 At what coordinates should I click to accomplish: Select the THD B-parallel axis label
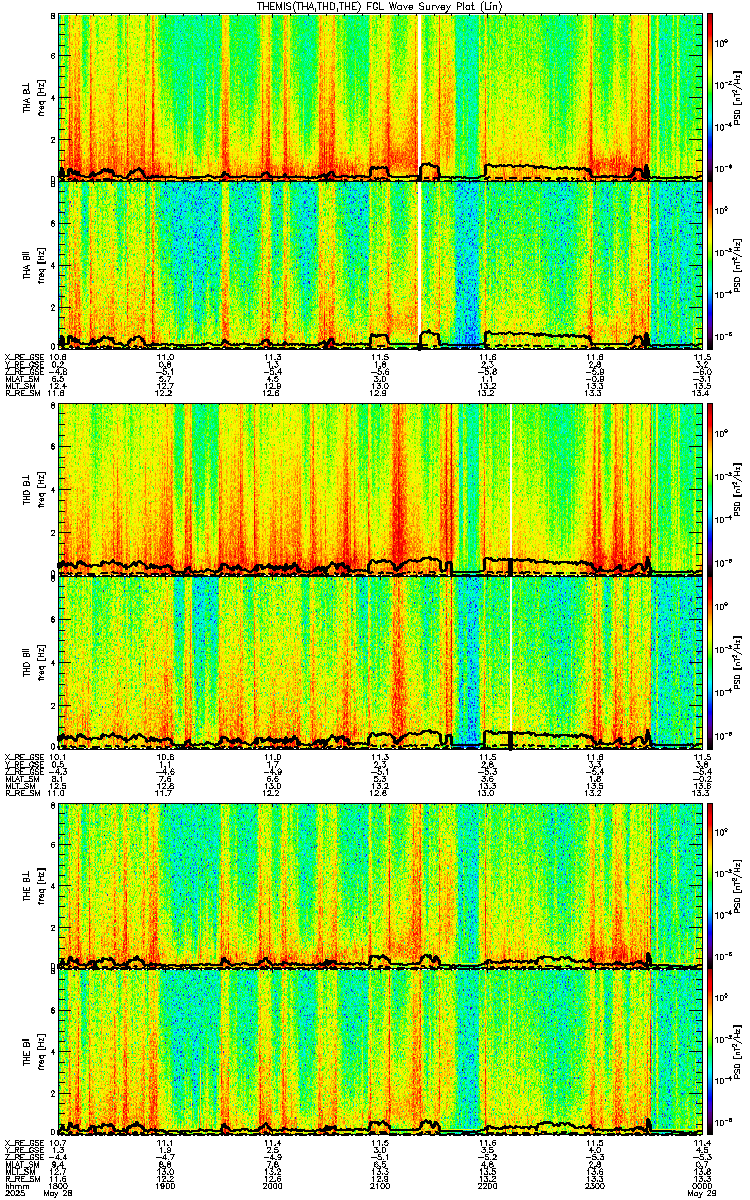tap(28, 662)
